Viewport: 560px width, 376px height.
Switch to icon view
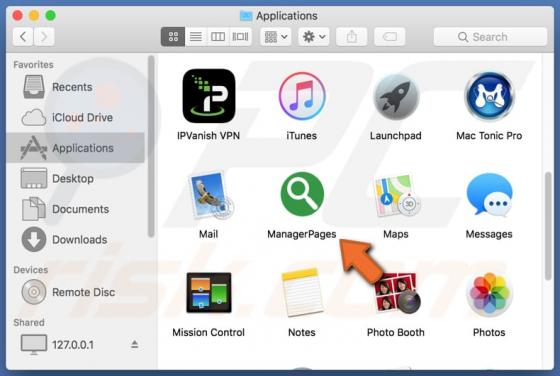(x=173, y=36)
